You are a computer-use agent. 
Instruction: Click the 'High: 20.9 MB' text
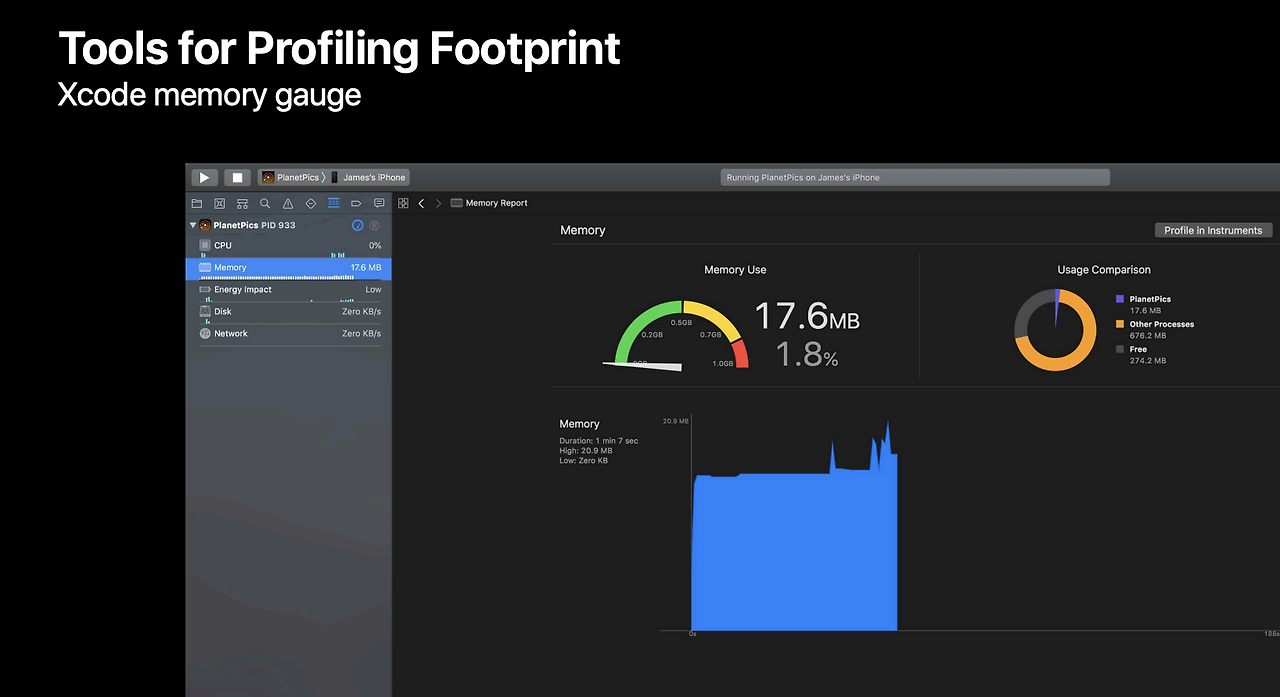click(x=586, y=451)
